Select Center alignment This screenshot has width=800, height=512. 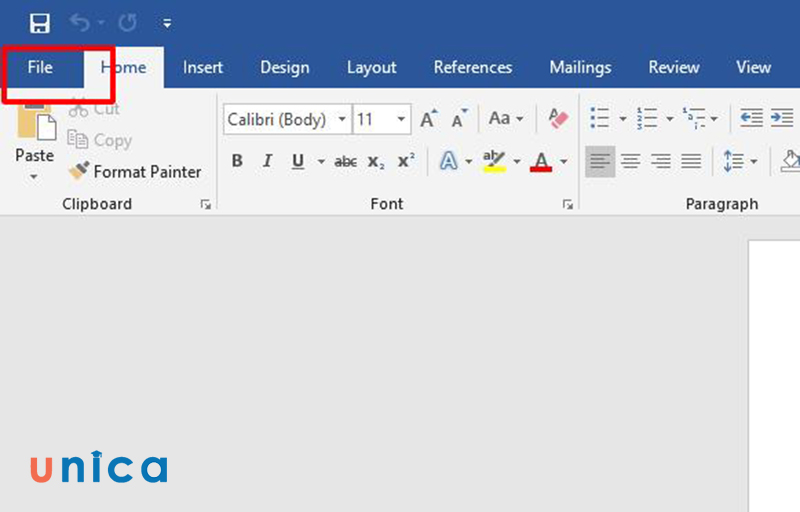pyautogui.click(x=631, y=161)
